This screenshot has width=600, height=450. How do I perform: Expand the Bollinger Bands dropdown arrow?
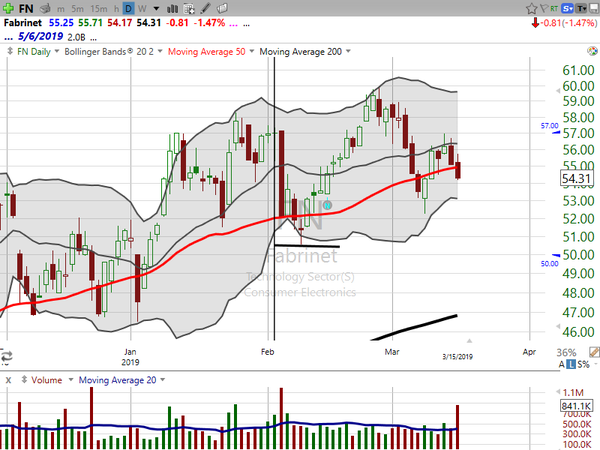tap(160, 51)
